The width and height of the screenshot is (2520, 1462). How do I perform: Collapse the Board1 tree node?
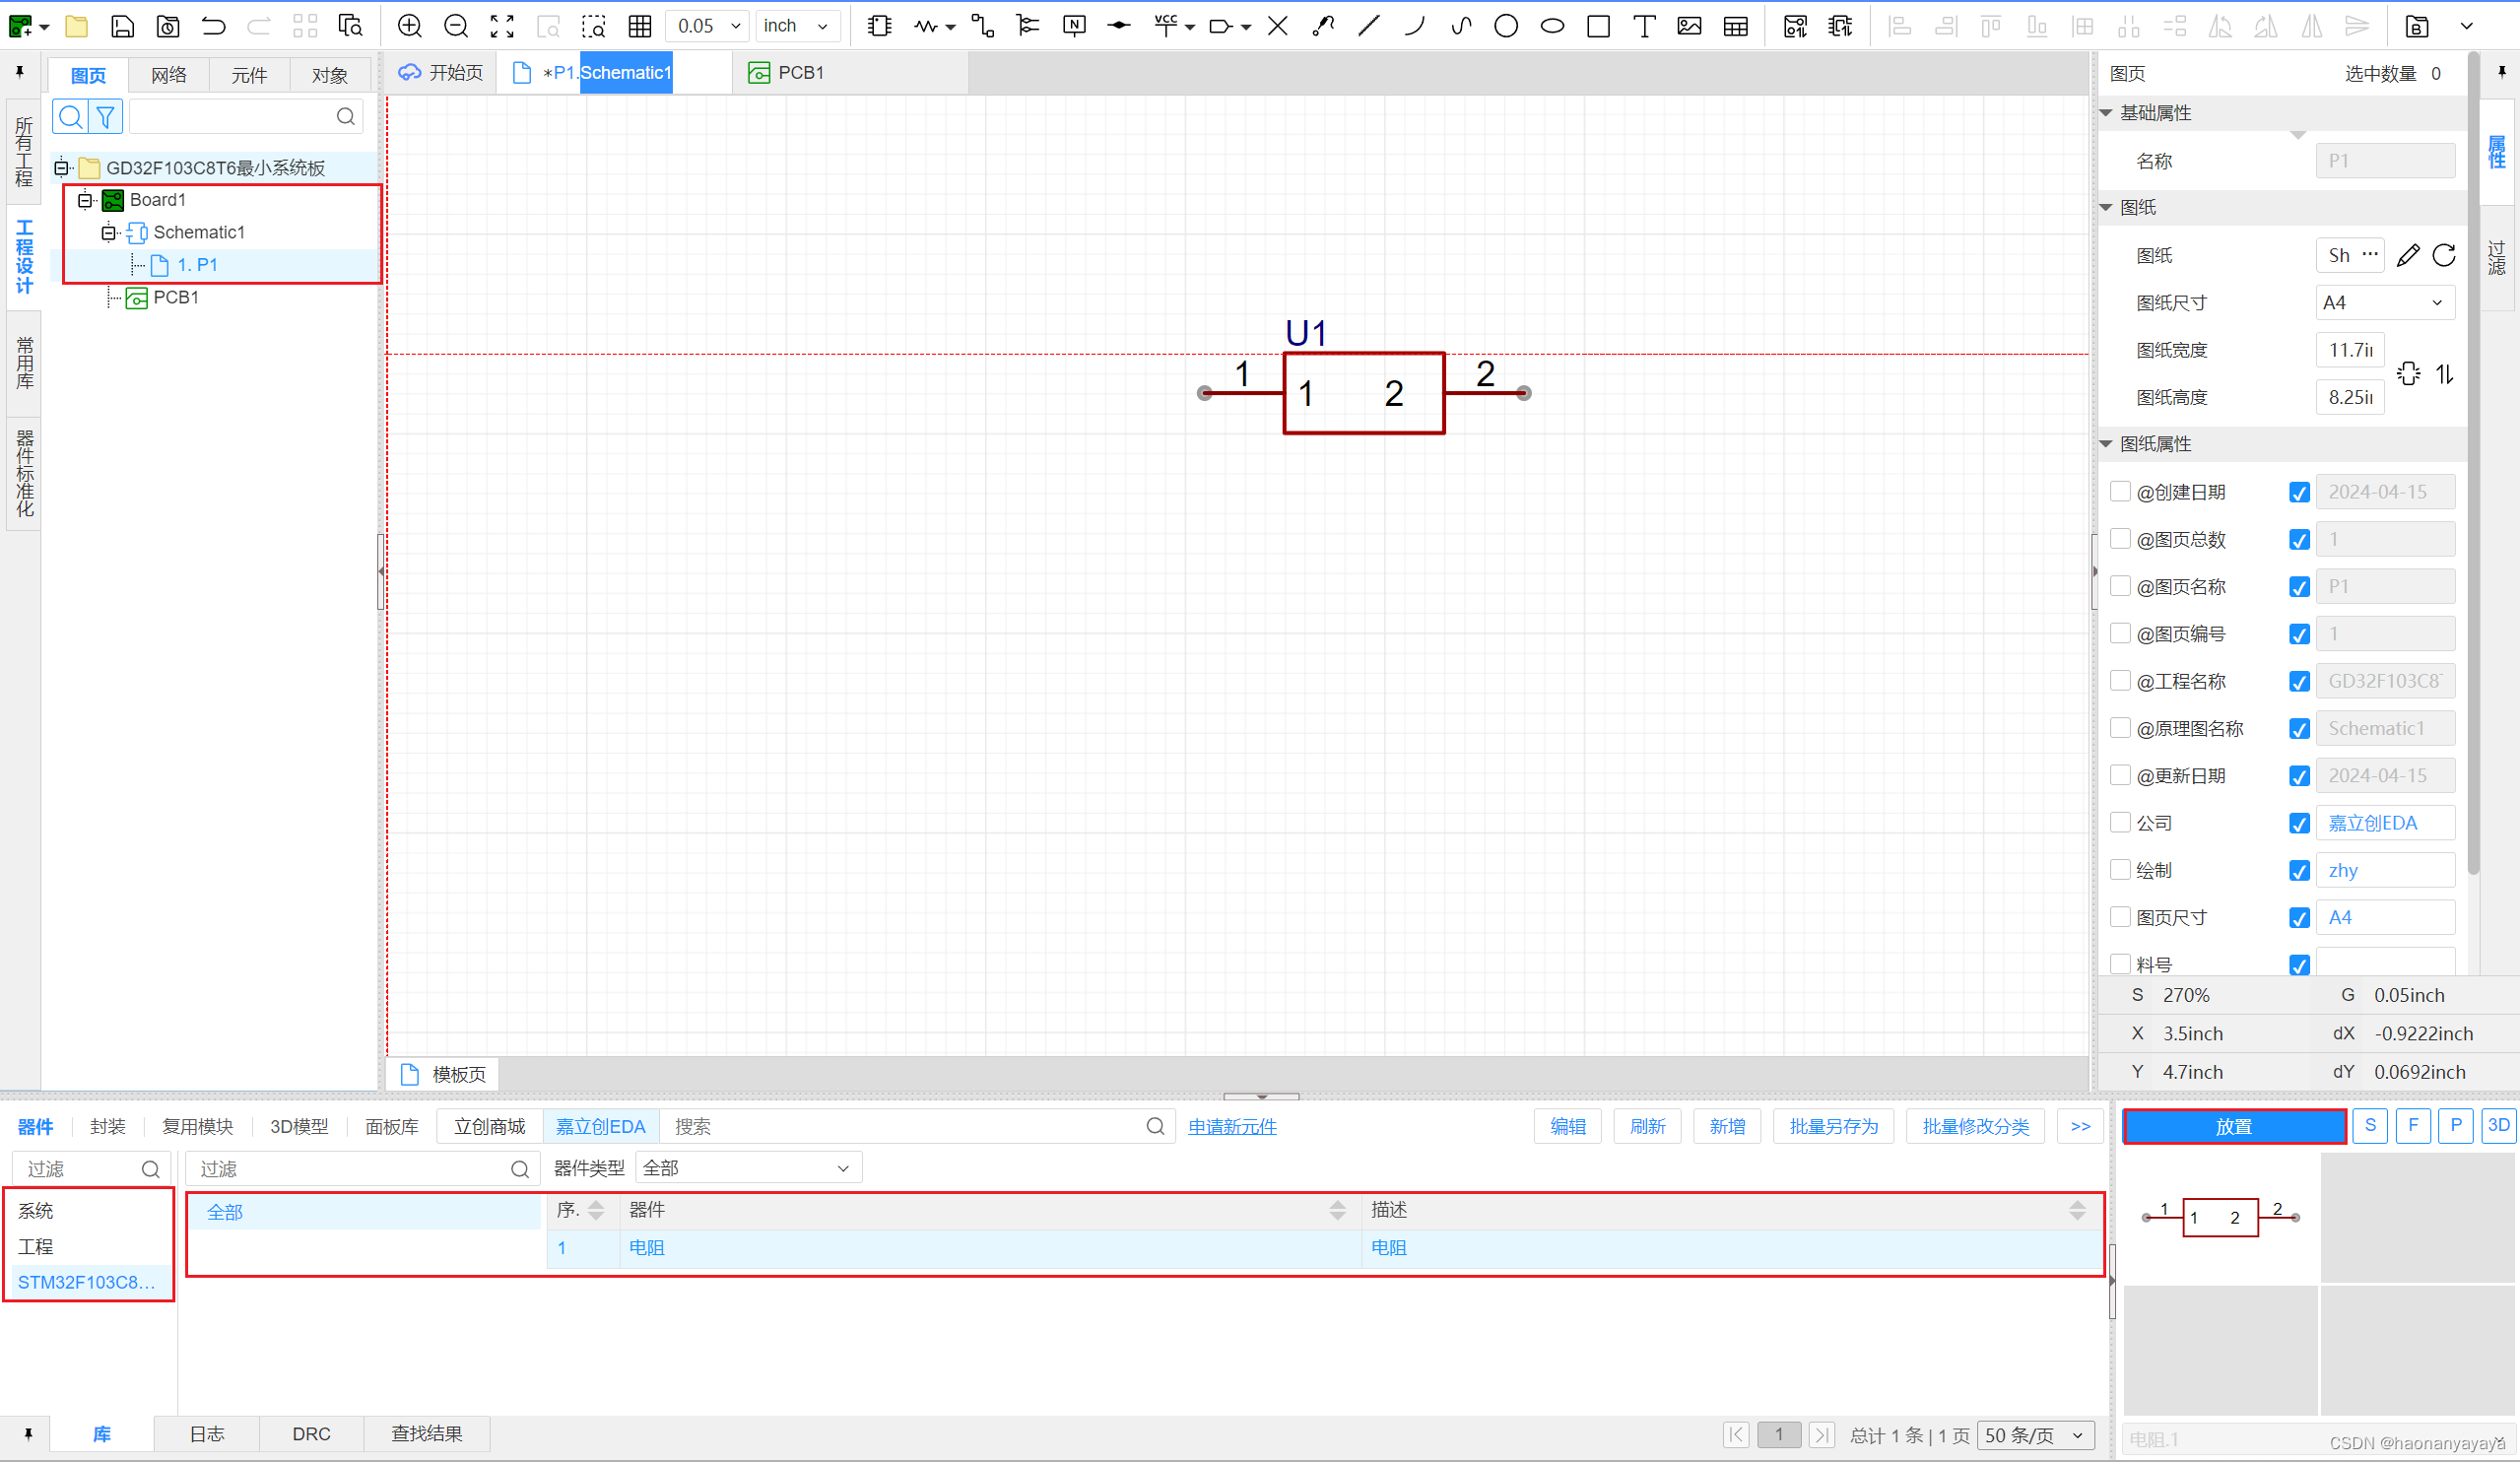click(85, 200)
